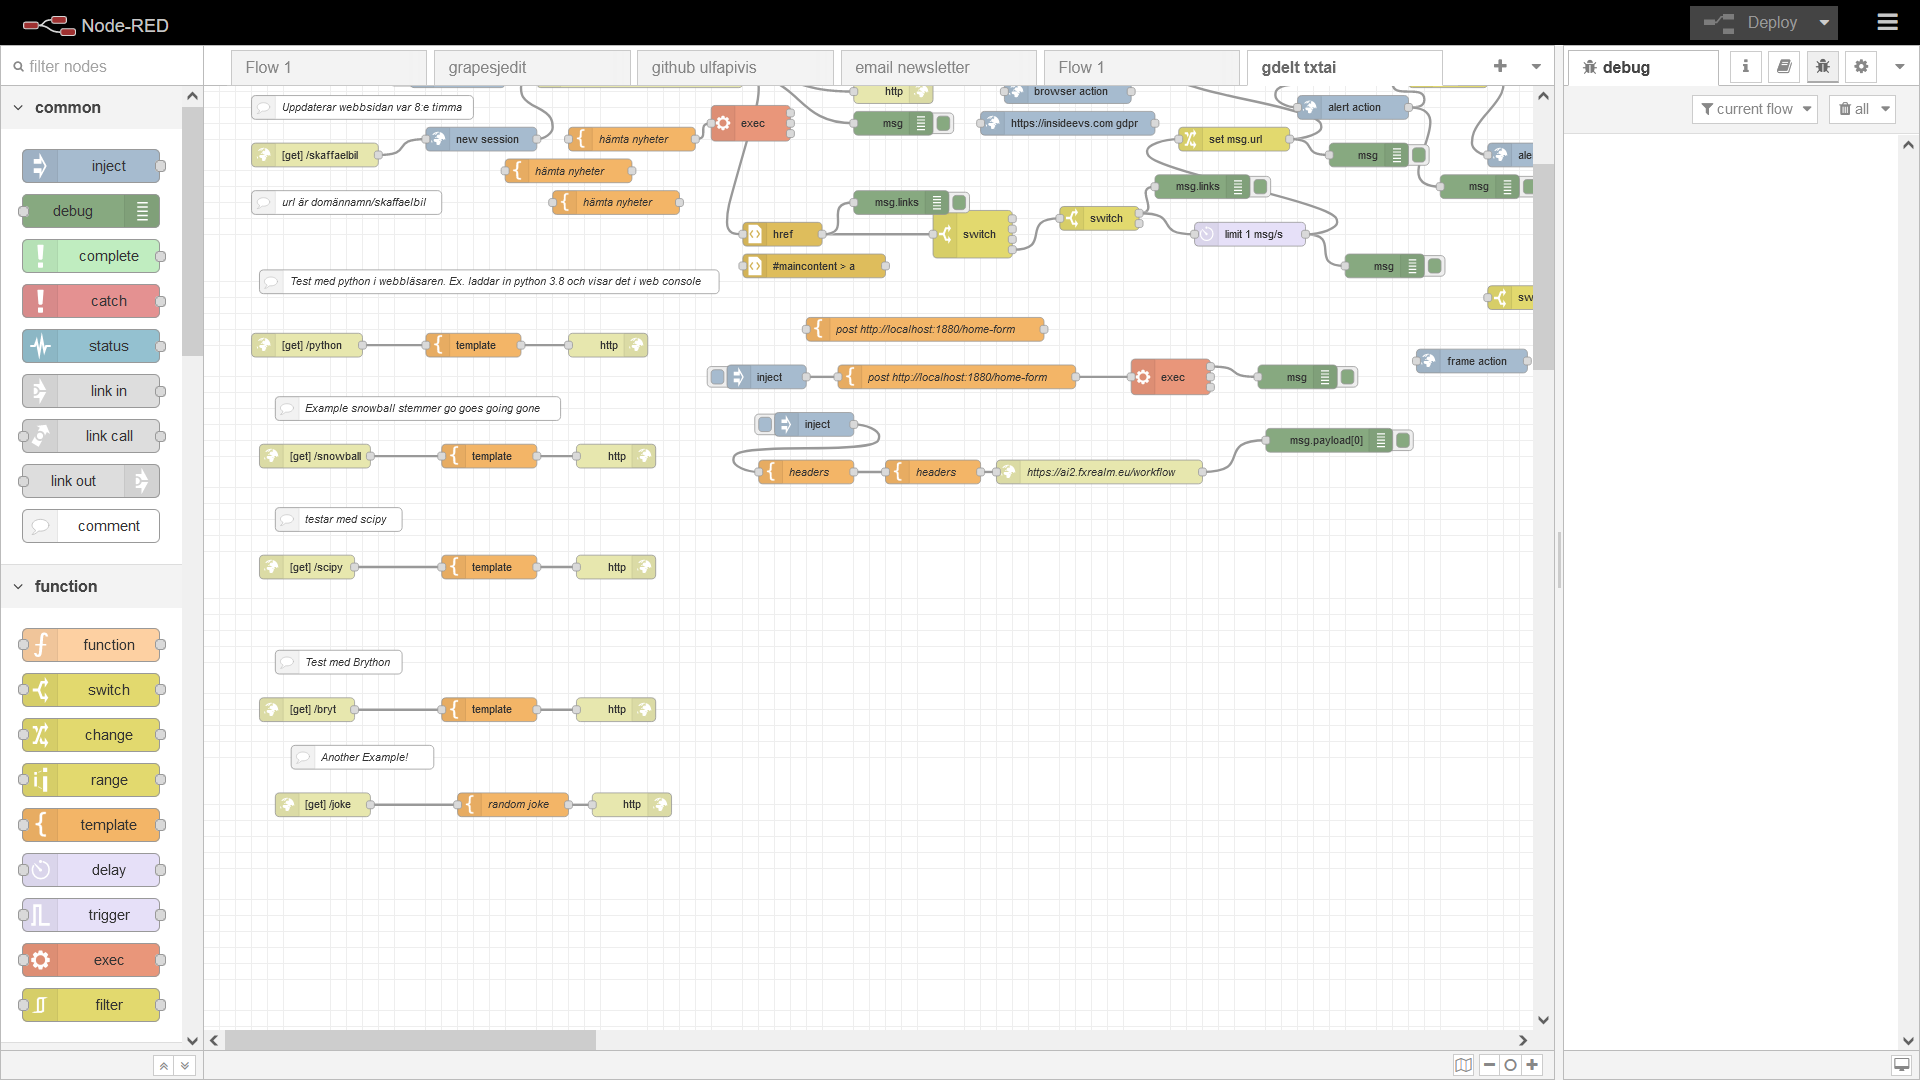Toggle the msg.payload[0] debug node button

point(1403,440)
